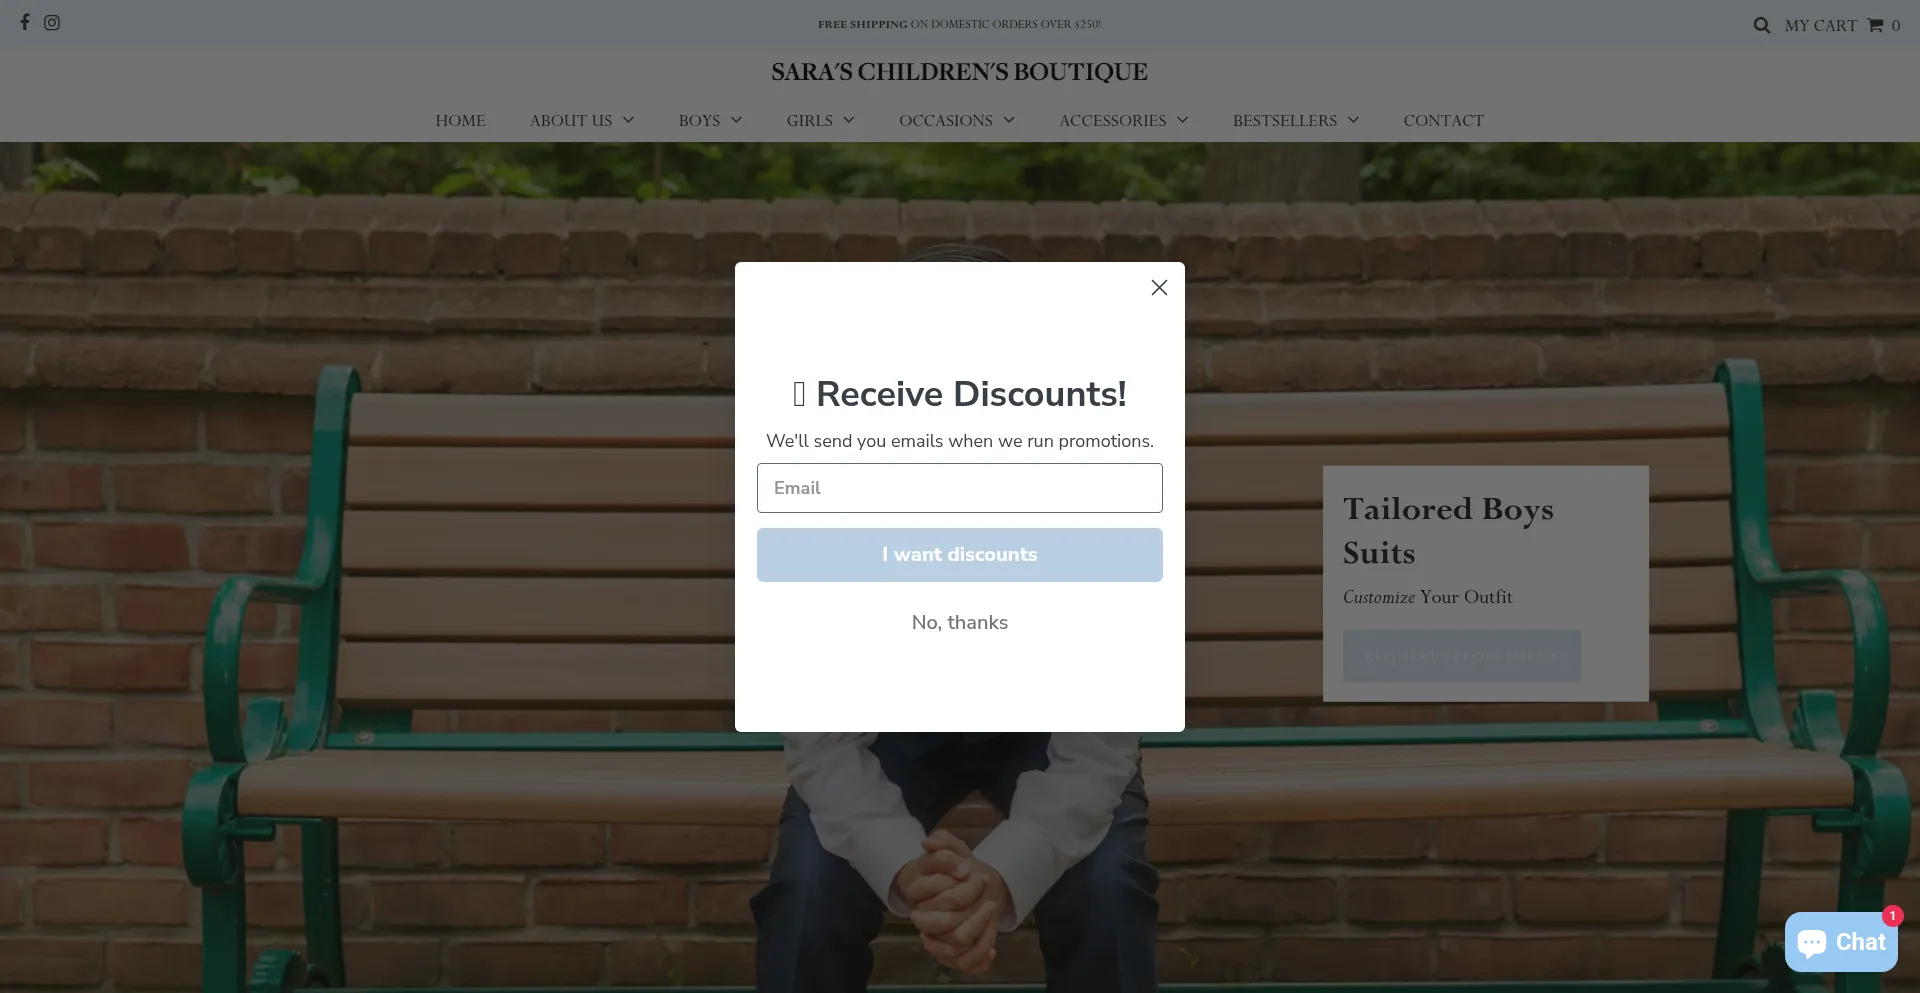Click the search magnifier icon

coord(1762,25)
